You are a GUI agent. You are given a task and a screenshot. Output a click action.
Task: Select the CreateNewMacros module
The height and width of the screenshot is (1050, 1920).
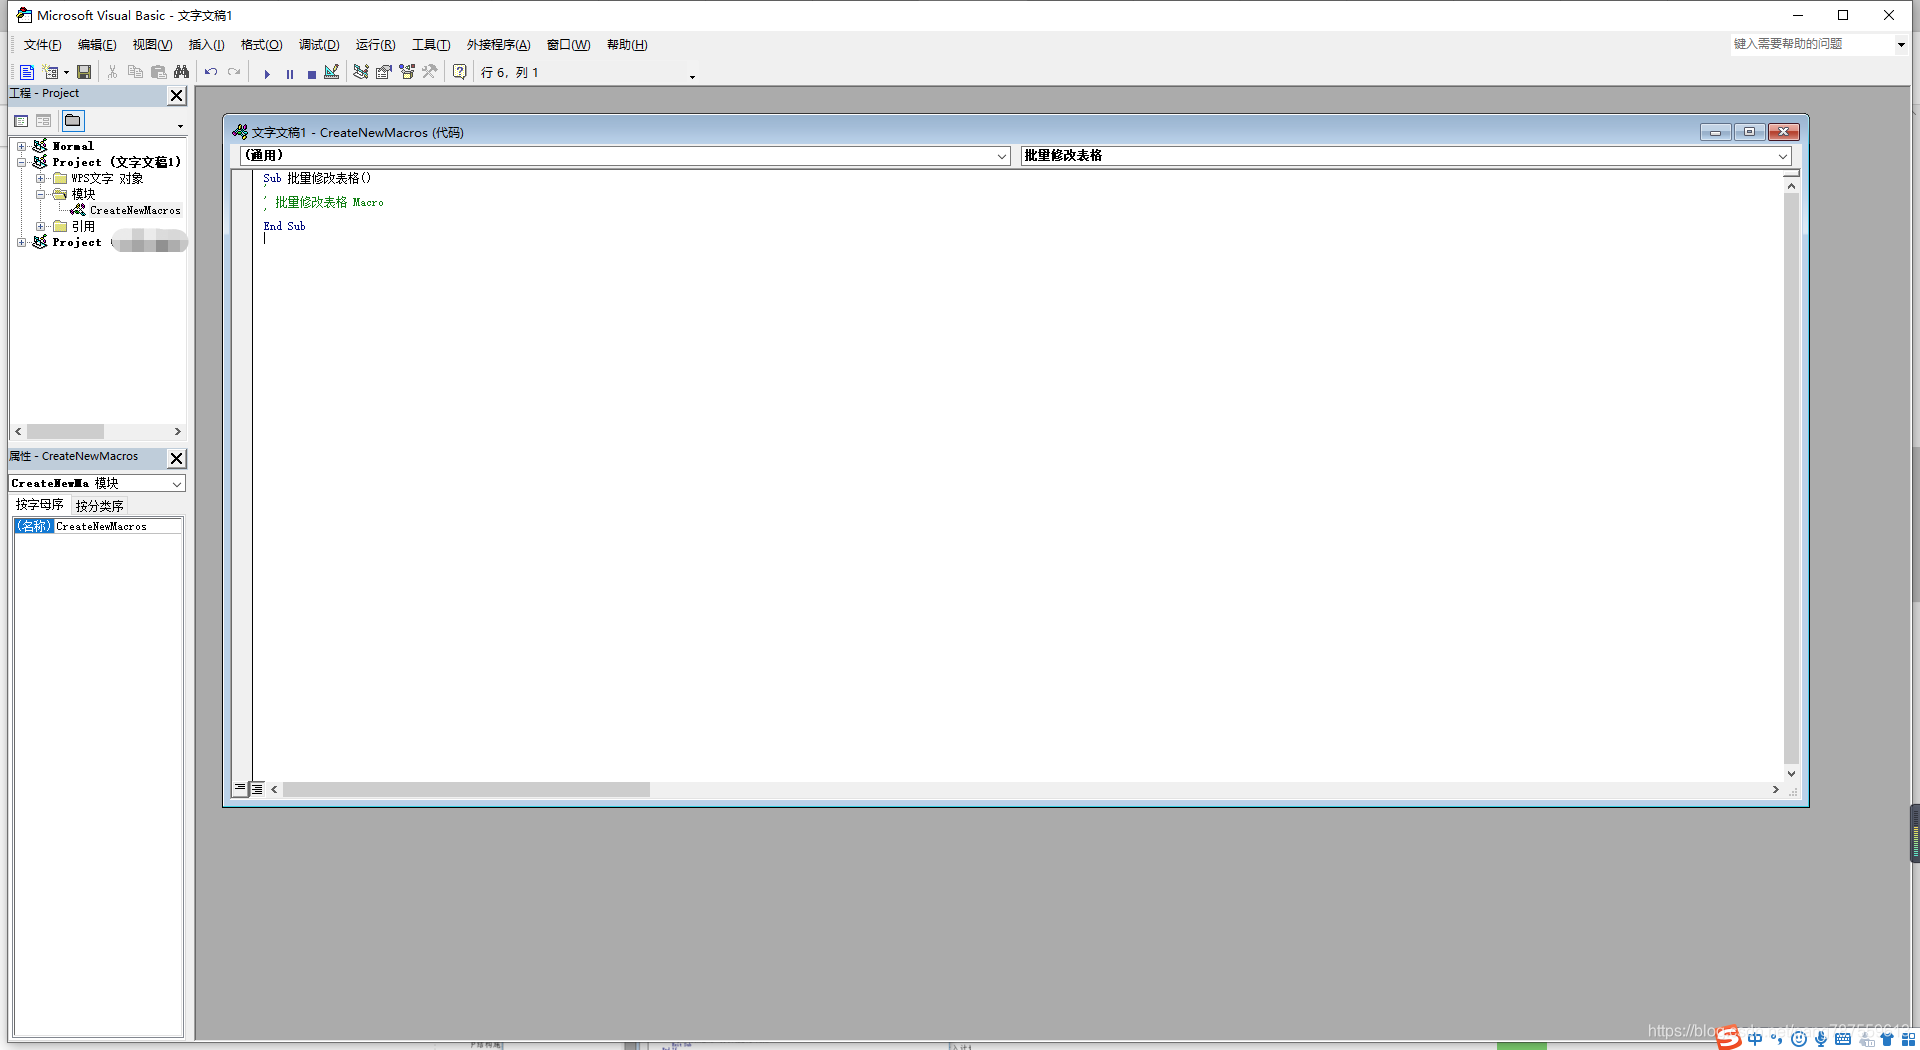coord(135,210)
